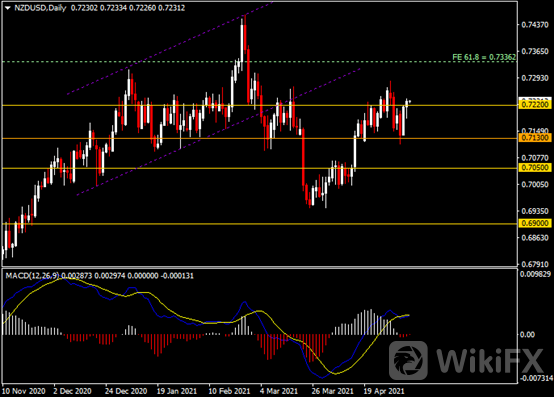554x397 pixels.
Task: Select the MACD(12,26,9) indicator label
Action: pos(32,275)
